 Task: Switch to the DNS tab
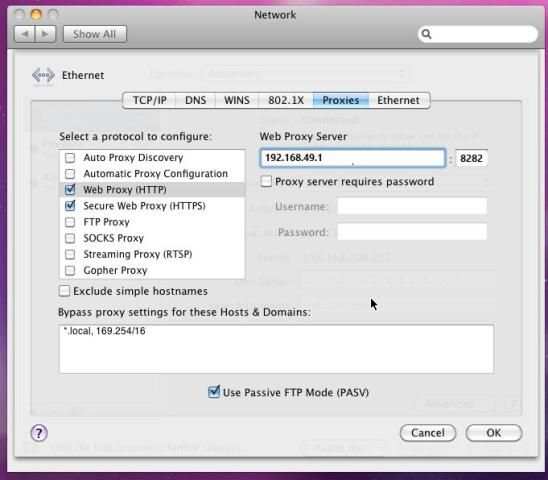coord(195,100)
